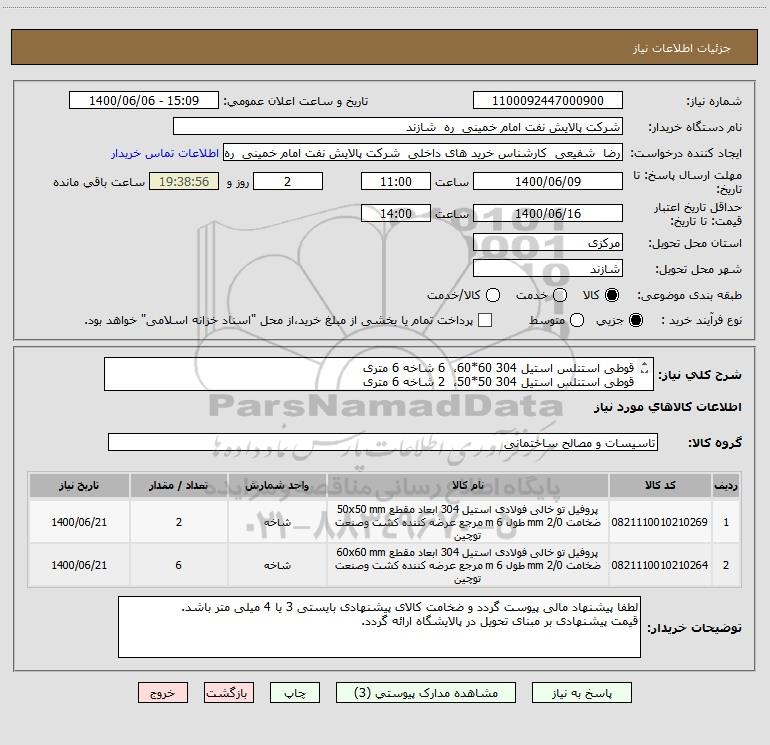Screen dimensions: 770x745
Task: Click the نام کالا column header
Action: click(468, 486)
